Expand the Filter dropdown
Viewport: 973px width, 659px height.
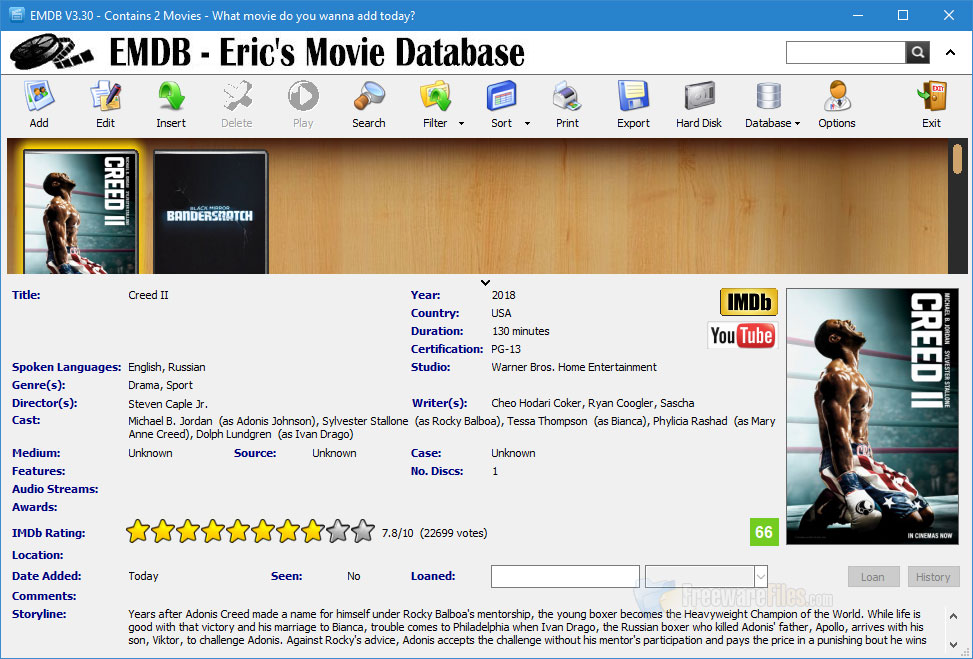point(459,122)
